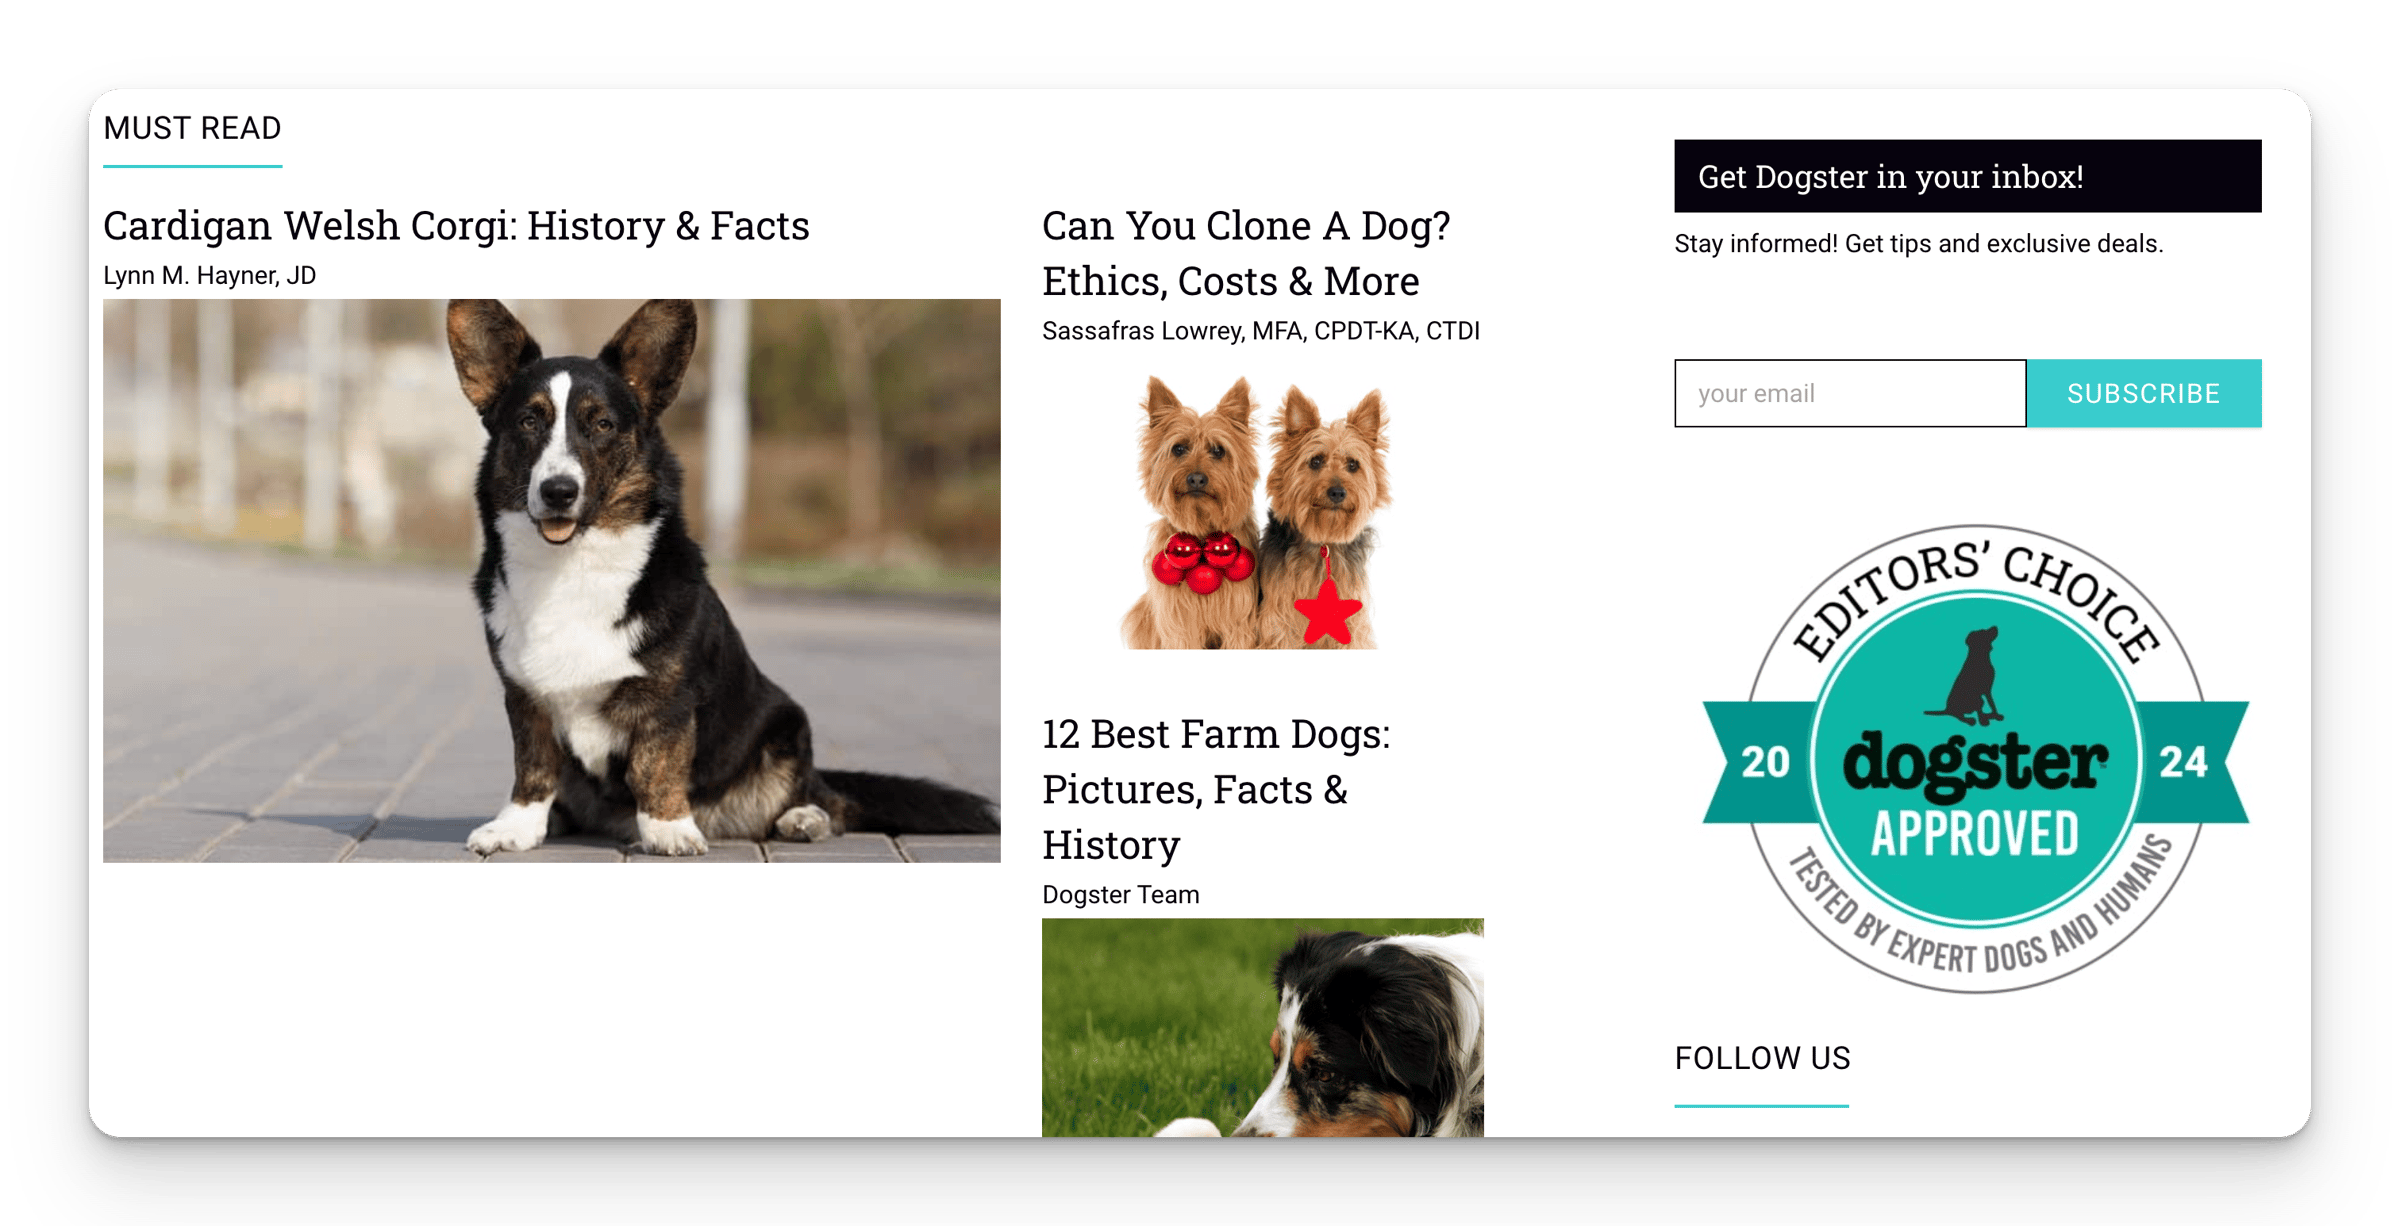Viewport: 2400px width, 1226px height.
Task: Click the corgi sitting on pavement photo
Action: pos(551,580)
